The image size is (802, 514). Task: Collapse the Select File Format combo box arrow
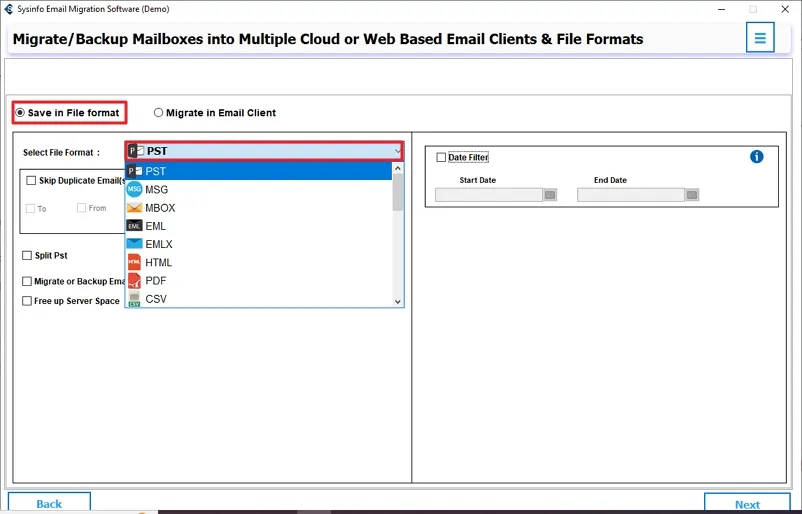[x=397, y=151]
